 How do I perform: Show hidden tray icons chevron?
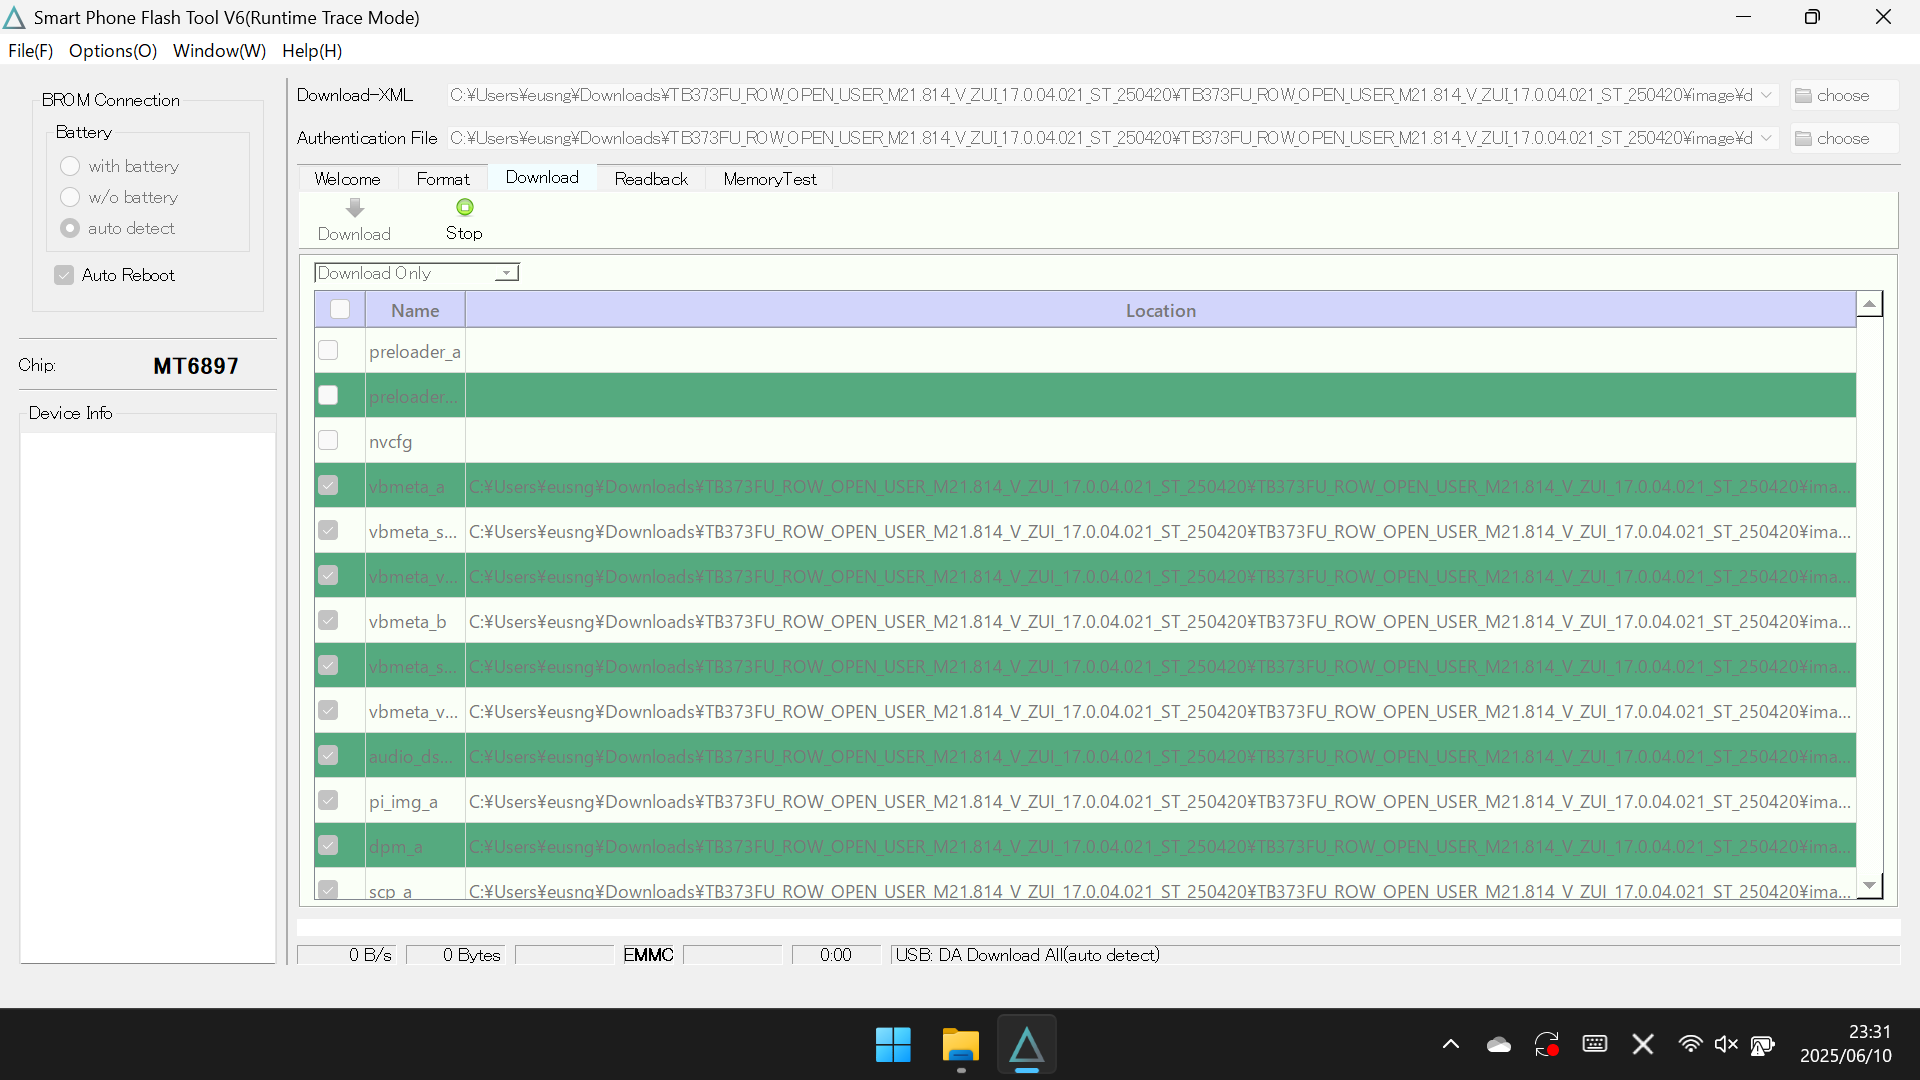click(1450, 1045)
